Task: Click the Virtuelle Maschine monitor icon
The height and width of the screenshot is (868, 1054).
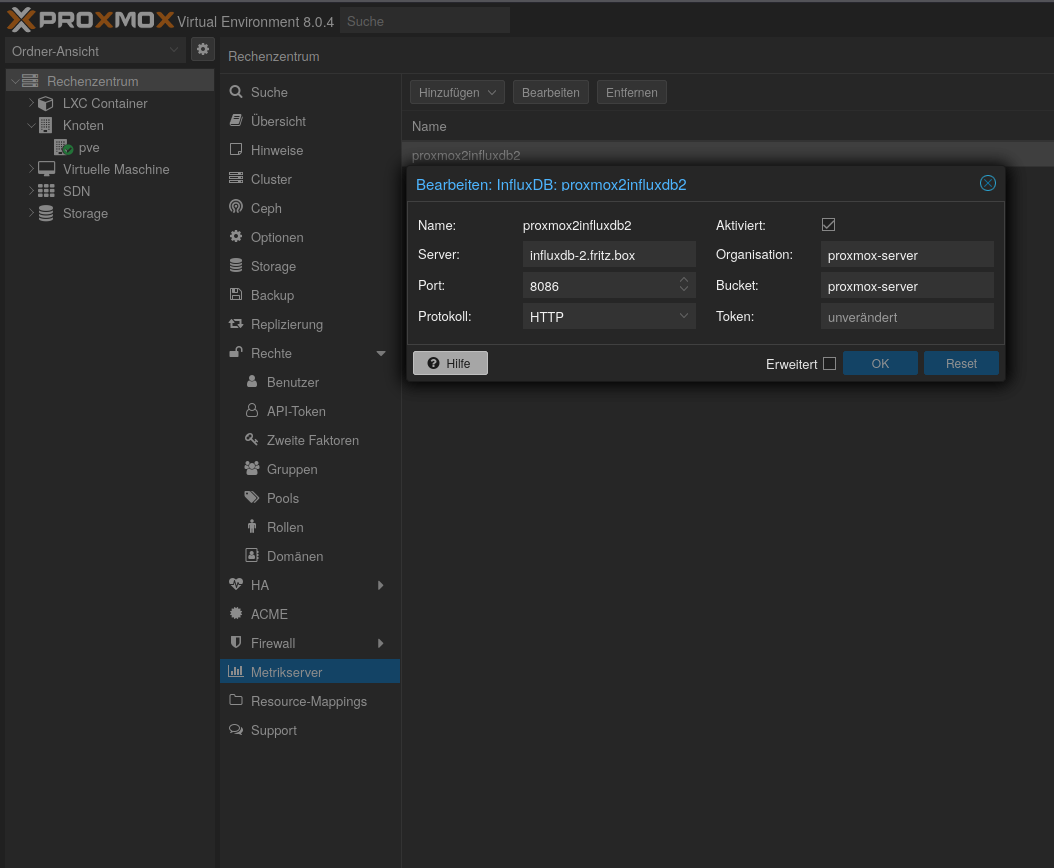Action: (x=46, y=169)
